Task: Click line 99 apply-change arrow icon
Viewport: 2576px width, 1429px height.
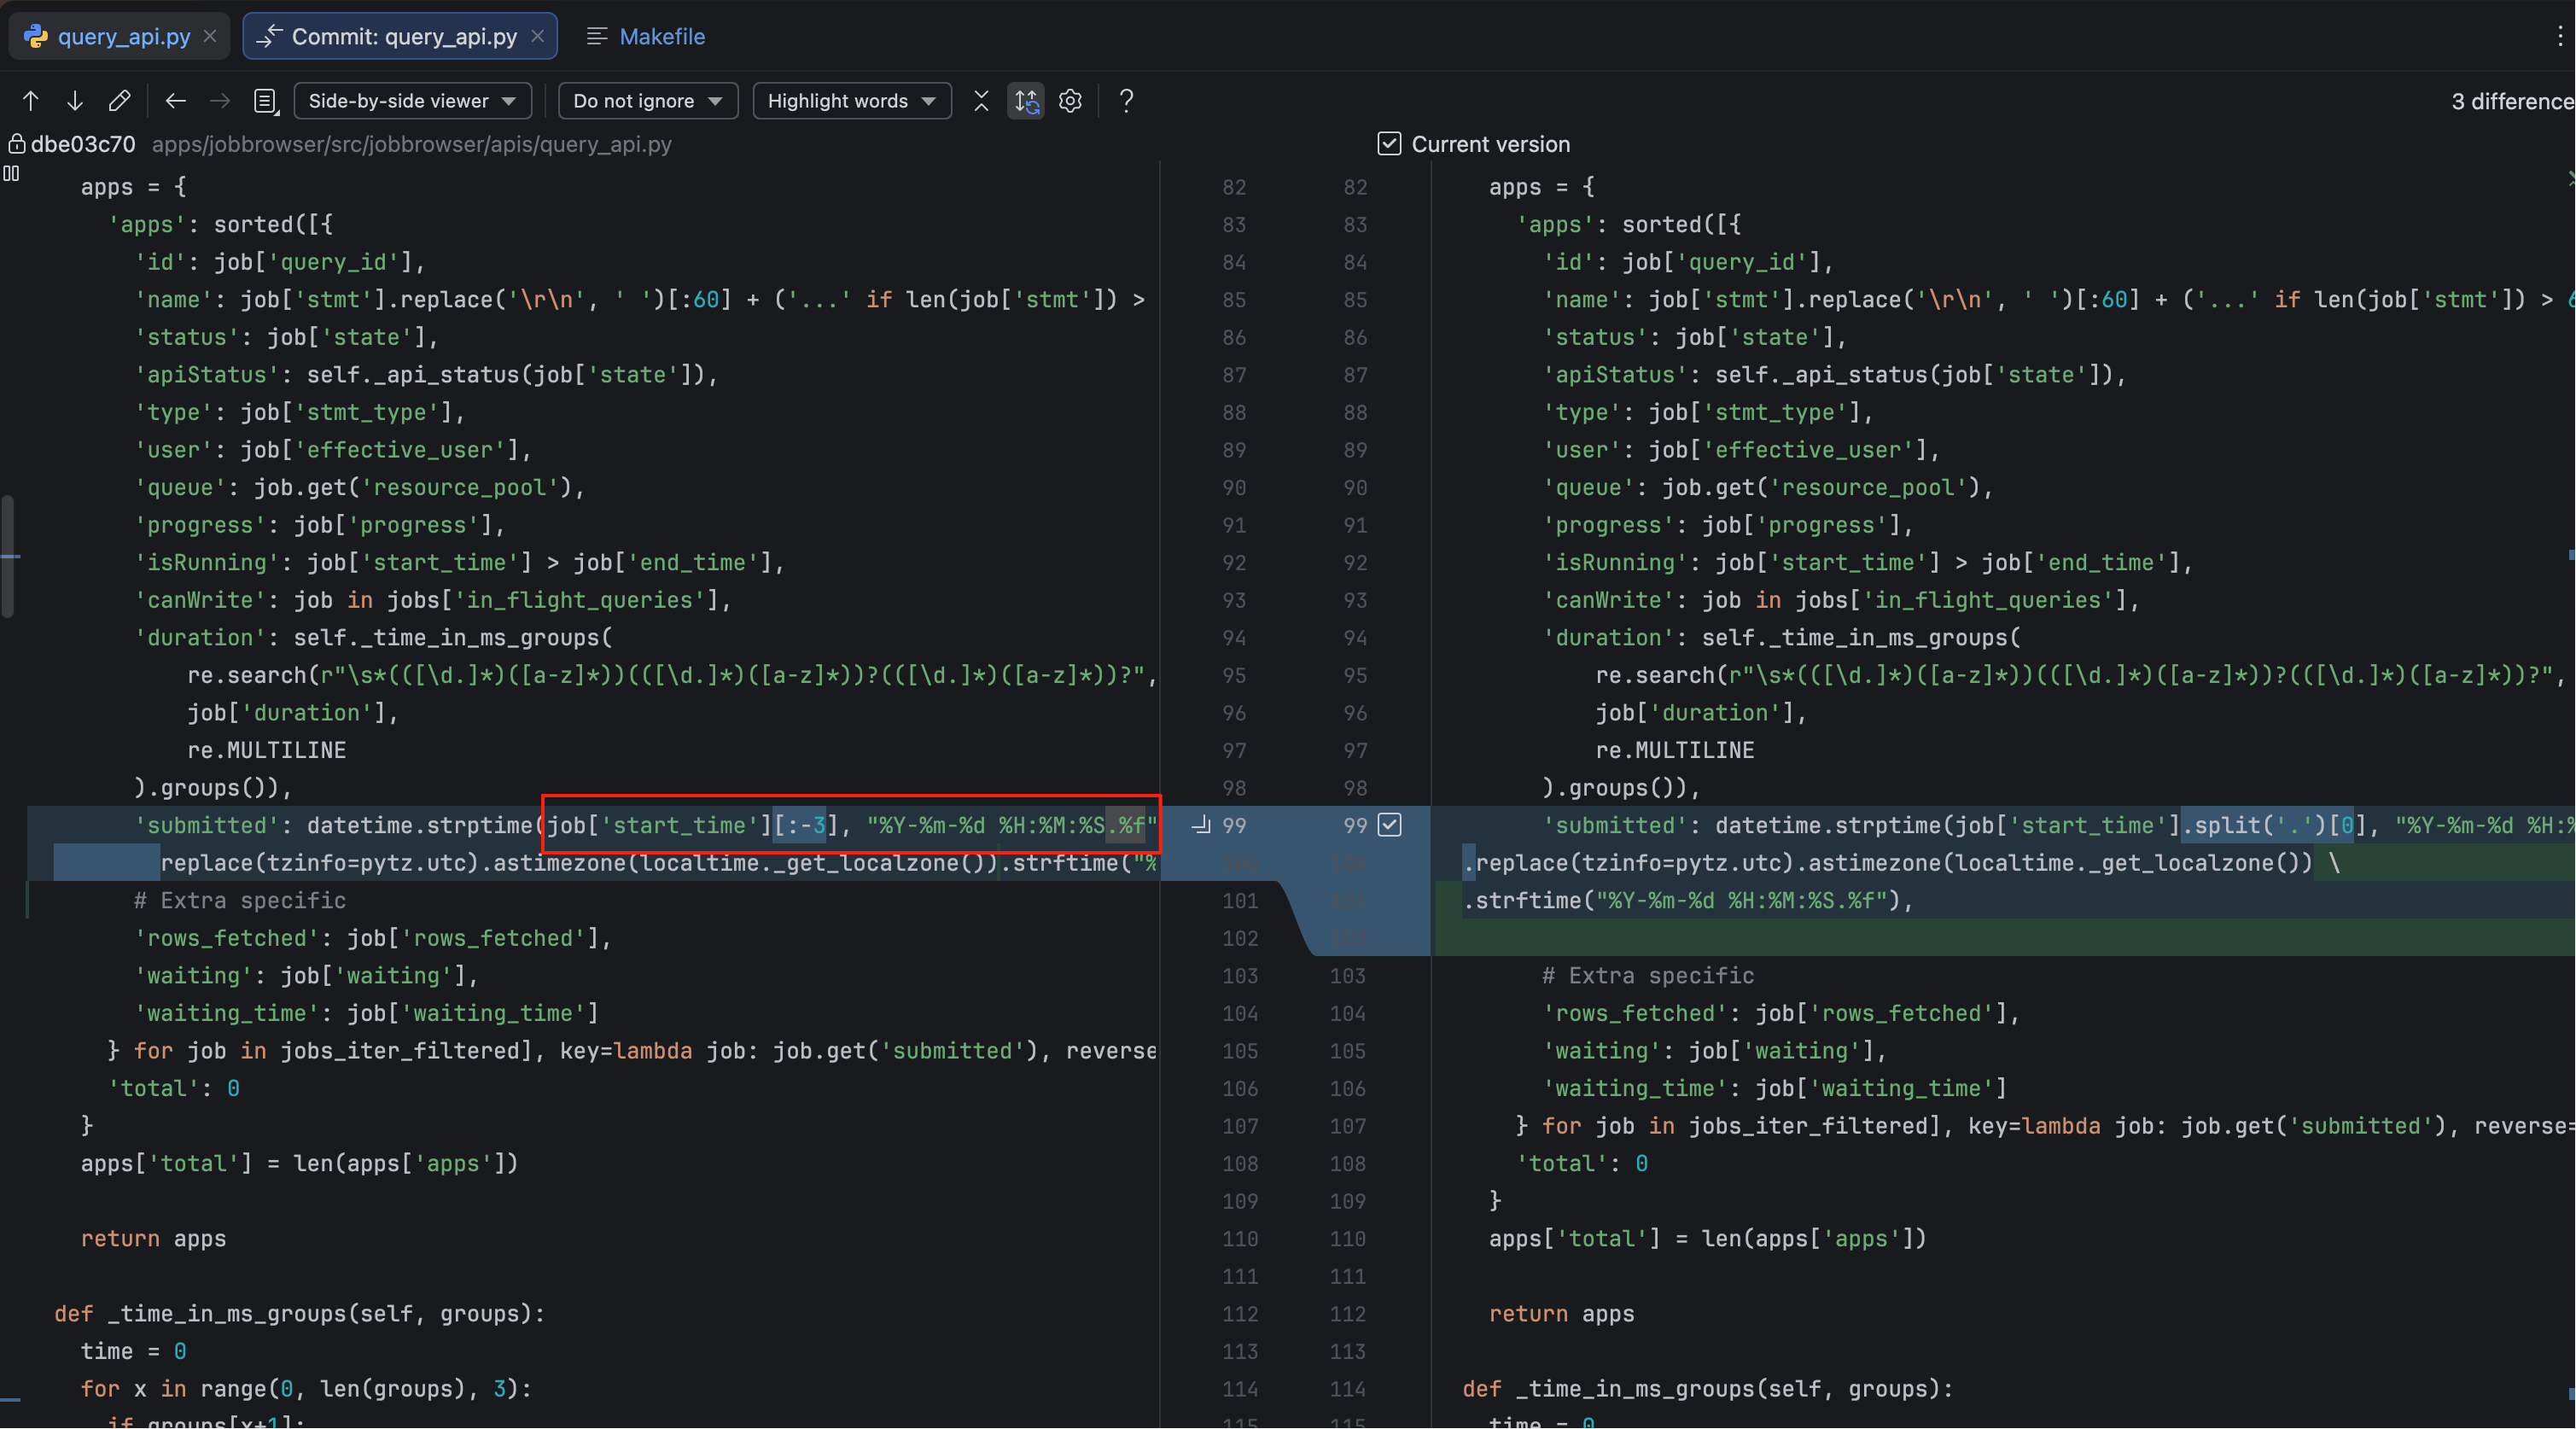Action: pyautogui.click(x=1201, y=825)
